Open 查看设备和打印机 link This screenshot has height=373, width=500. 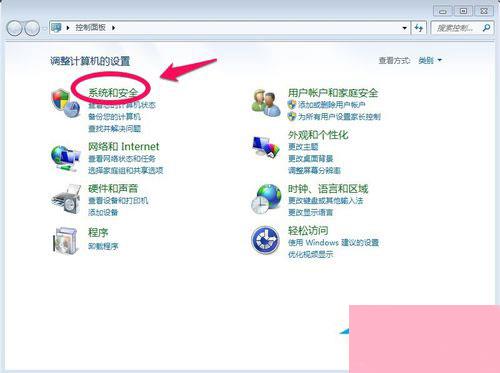(x=118, y=201)
